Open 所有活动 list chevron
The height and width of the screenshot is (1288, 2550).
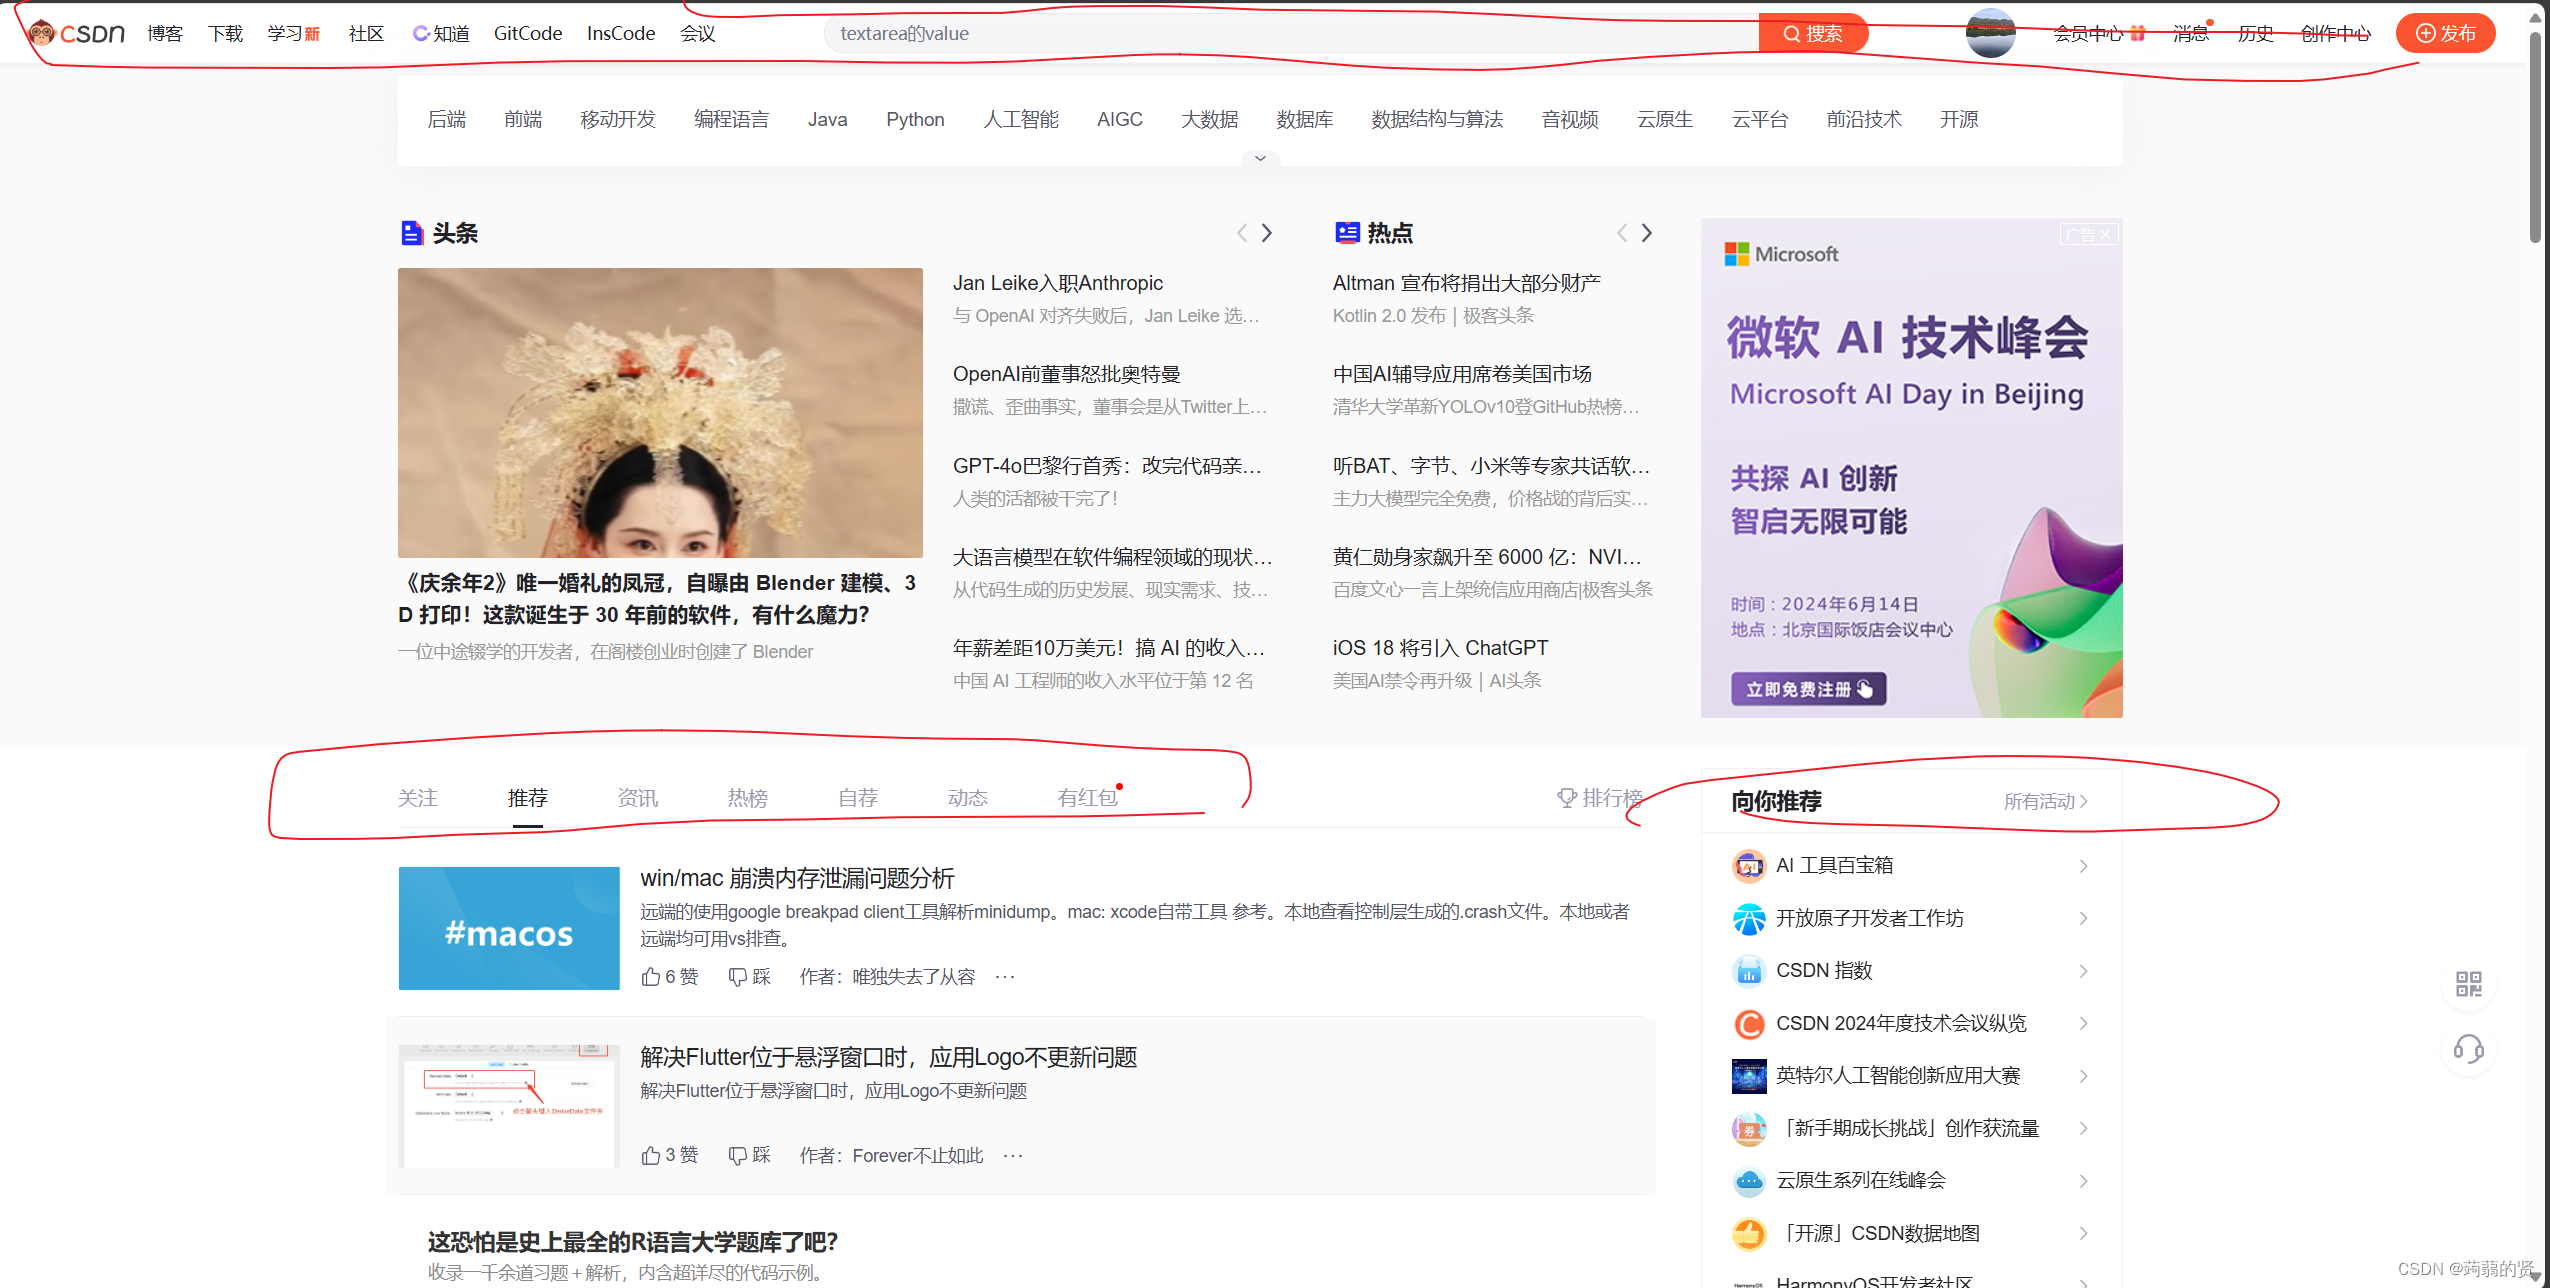(2083, 801)
